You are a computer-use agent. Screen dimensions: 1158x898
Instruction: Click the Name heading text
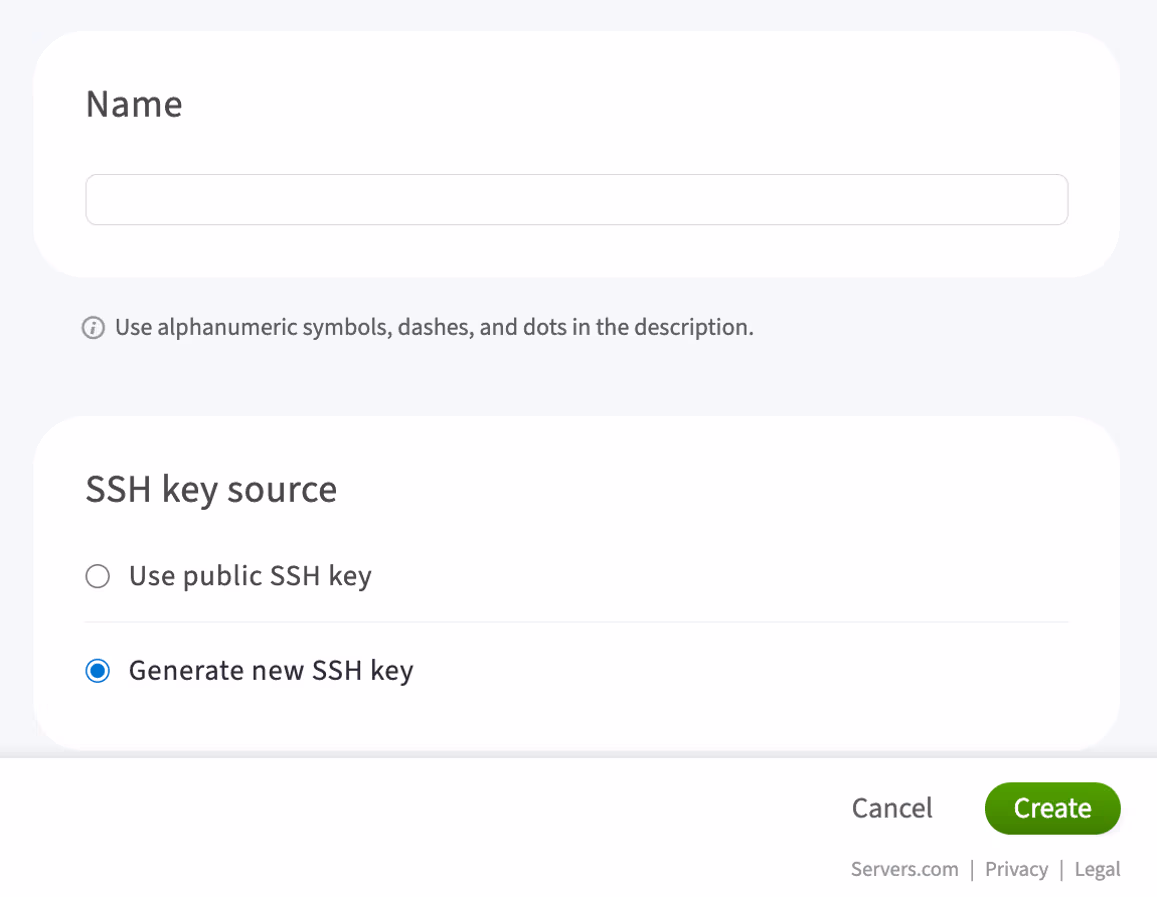click(134, 104)
